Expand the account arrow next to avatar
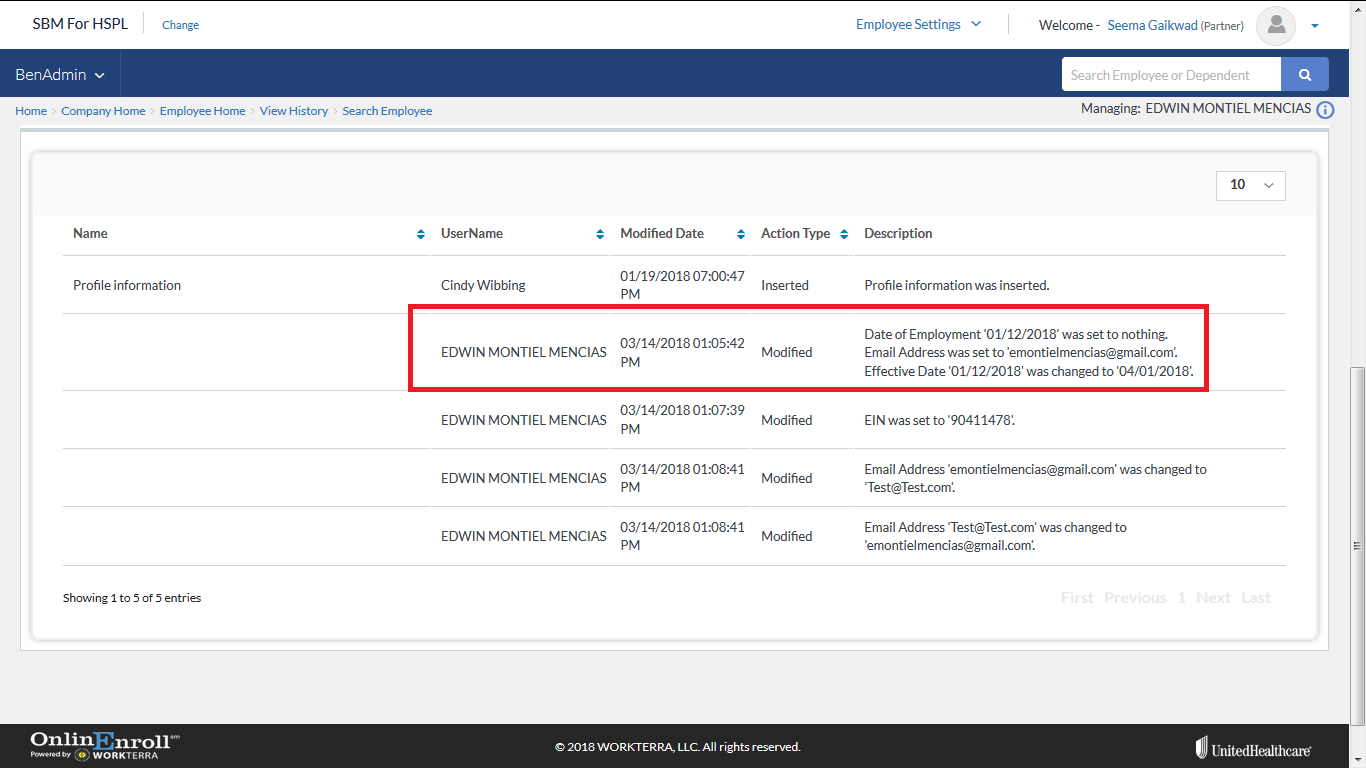 1315,26
